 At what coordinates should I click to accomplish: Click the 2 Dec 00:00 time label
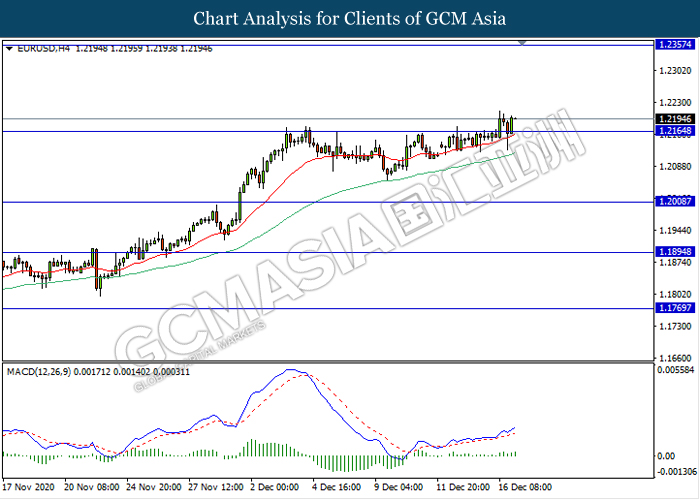tap(274, 487)
